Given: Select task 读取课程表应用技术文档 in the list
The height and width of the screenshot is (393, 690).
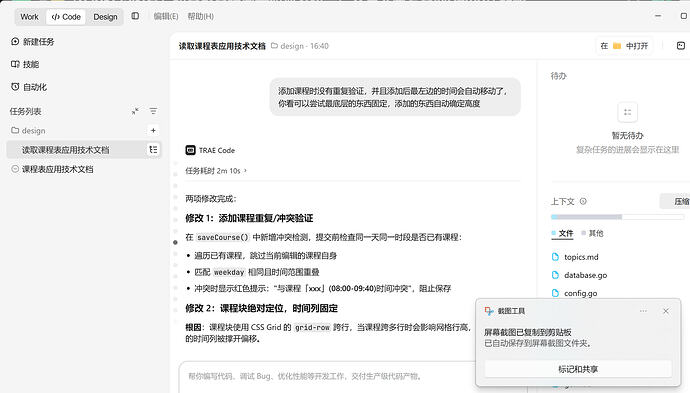Looking at the screenshot, I should (84, 150).
